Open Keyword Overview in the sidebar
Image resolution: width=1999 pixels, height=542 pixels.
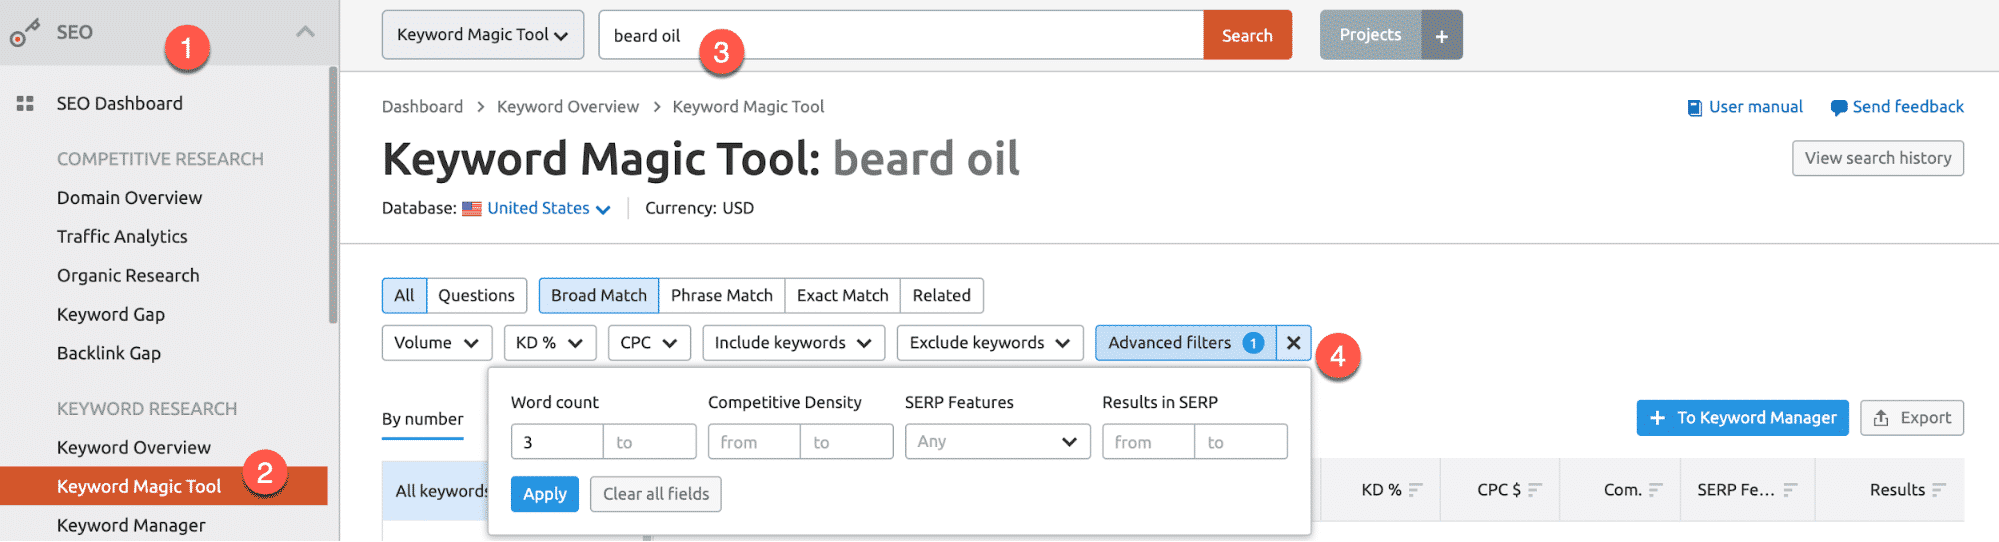click(x=133, y=448)
